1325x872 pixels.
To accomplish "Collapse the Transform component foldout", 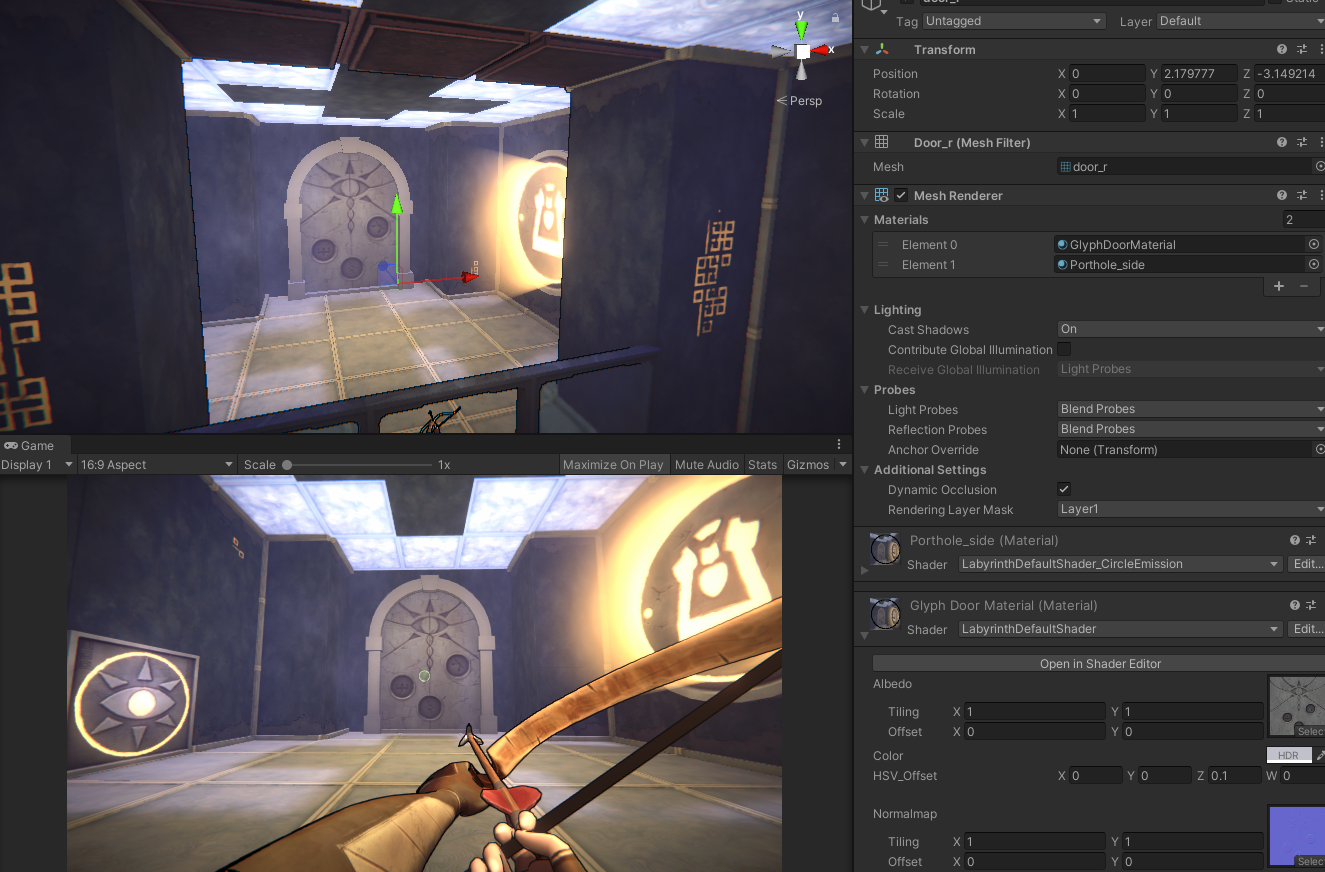I will [x=865, y=49].
